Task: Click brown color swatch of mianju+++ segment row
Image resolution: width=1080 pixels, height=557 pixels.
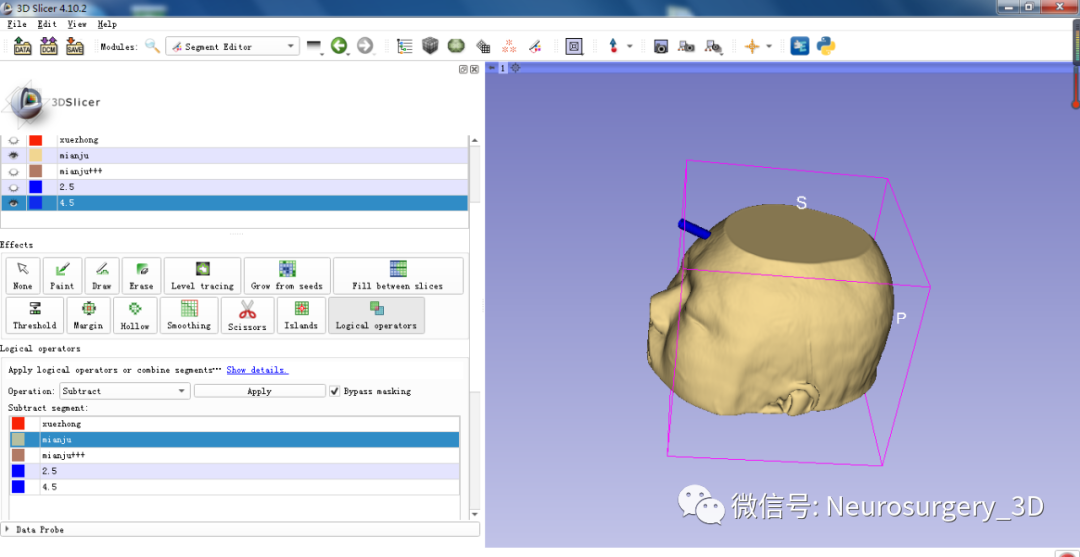Action: (x=36, y=171)
